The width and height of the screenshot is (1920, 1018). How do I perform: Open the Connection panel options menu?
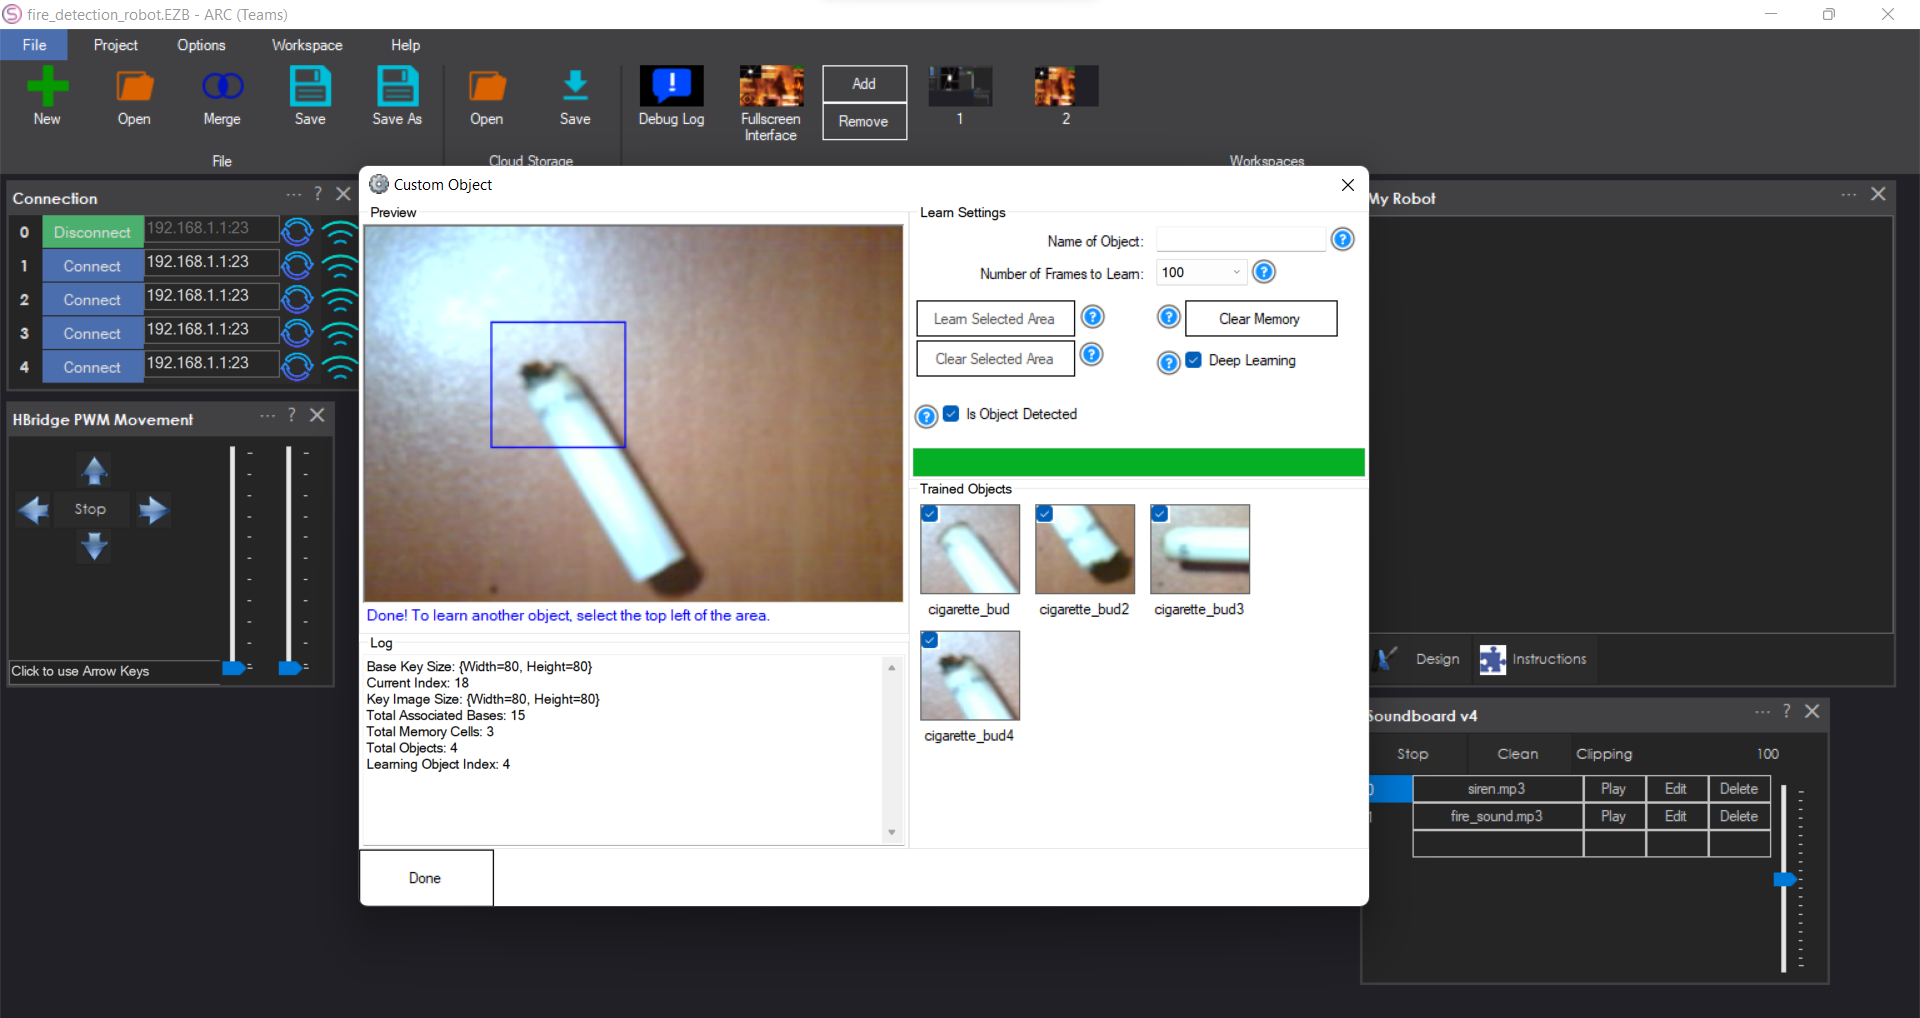click(x=292, y=195)
